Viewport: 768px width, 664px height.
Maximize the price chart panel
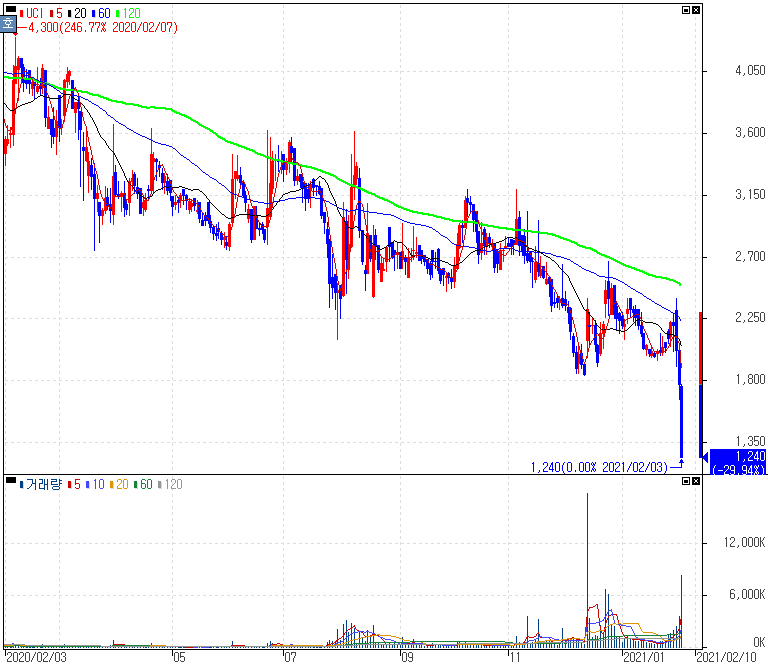point(686,10)
